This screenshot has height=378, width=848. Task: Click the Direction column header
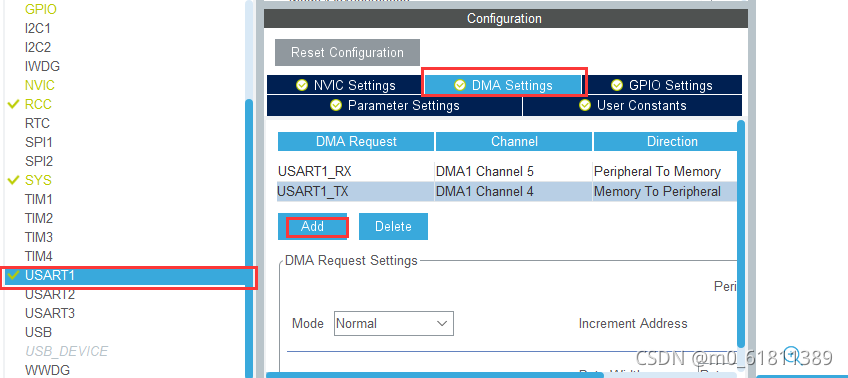pos(666,142)
